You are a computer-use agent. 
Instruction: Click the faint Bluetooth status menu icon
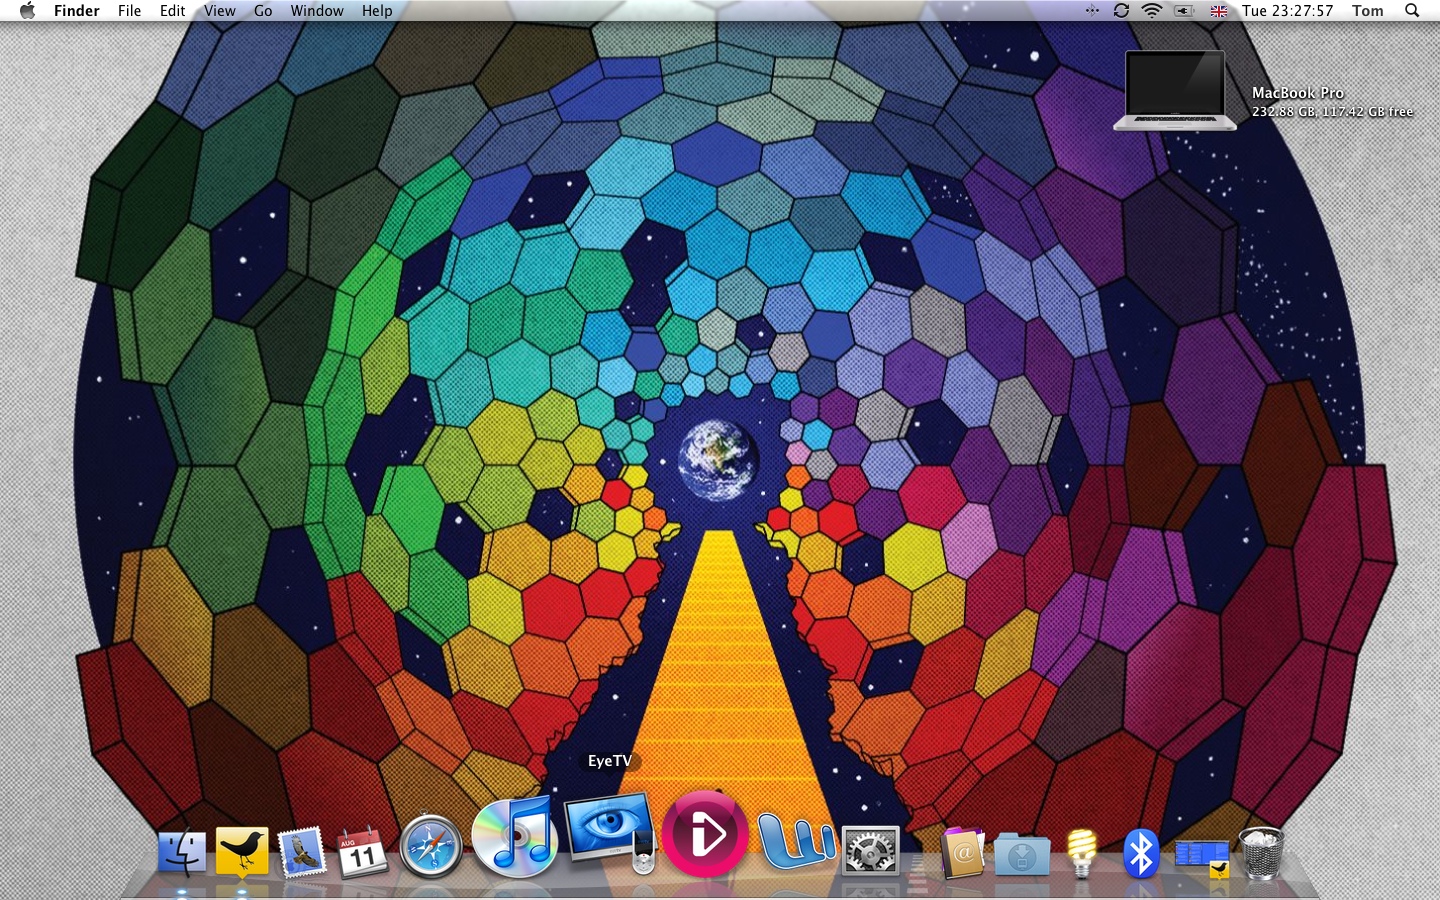click(x=1092, y=11)
